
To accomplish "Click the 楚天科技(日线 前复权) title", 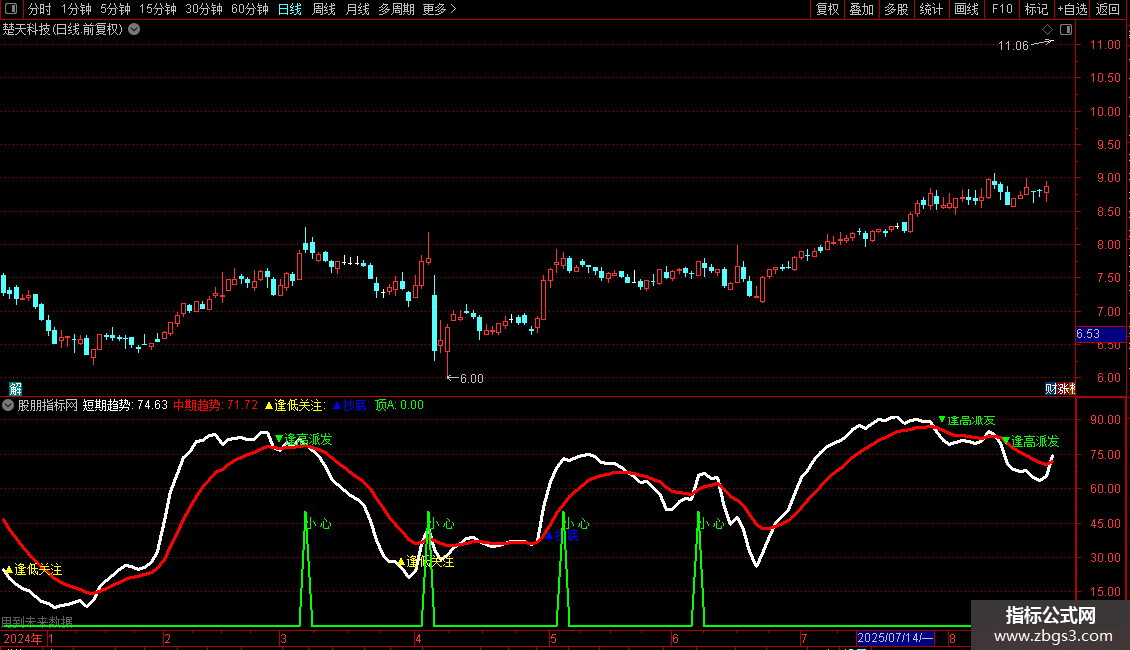I will 63,30.
